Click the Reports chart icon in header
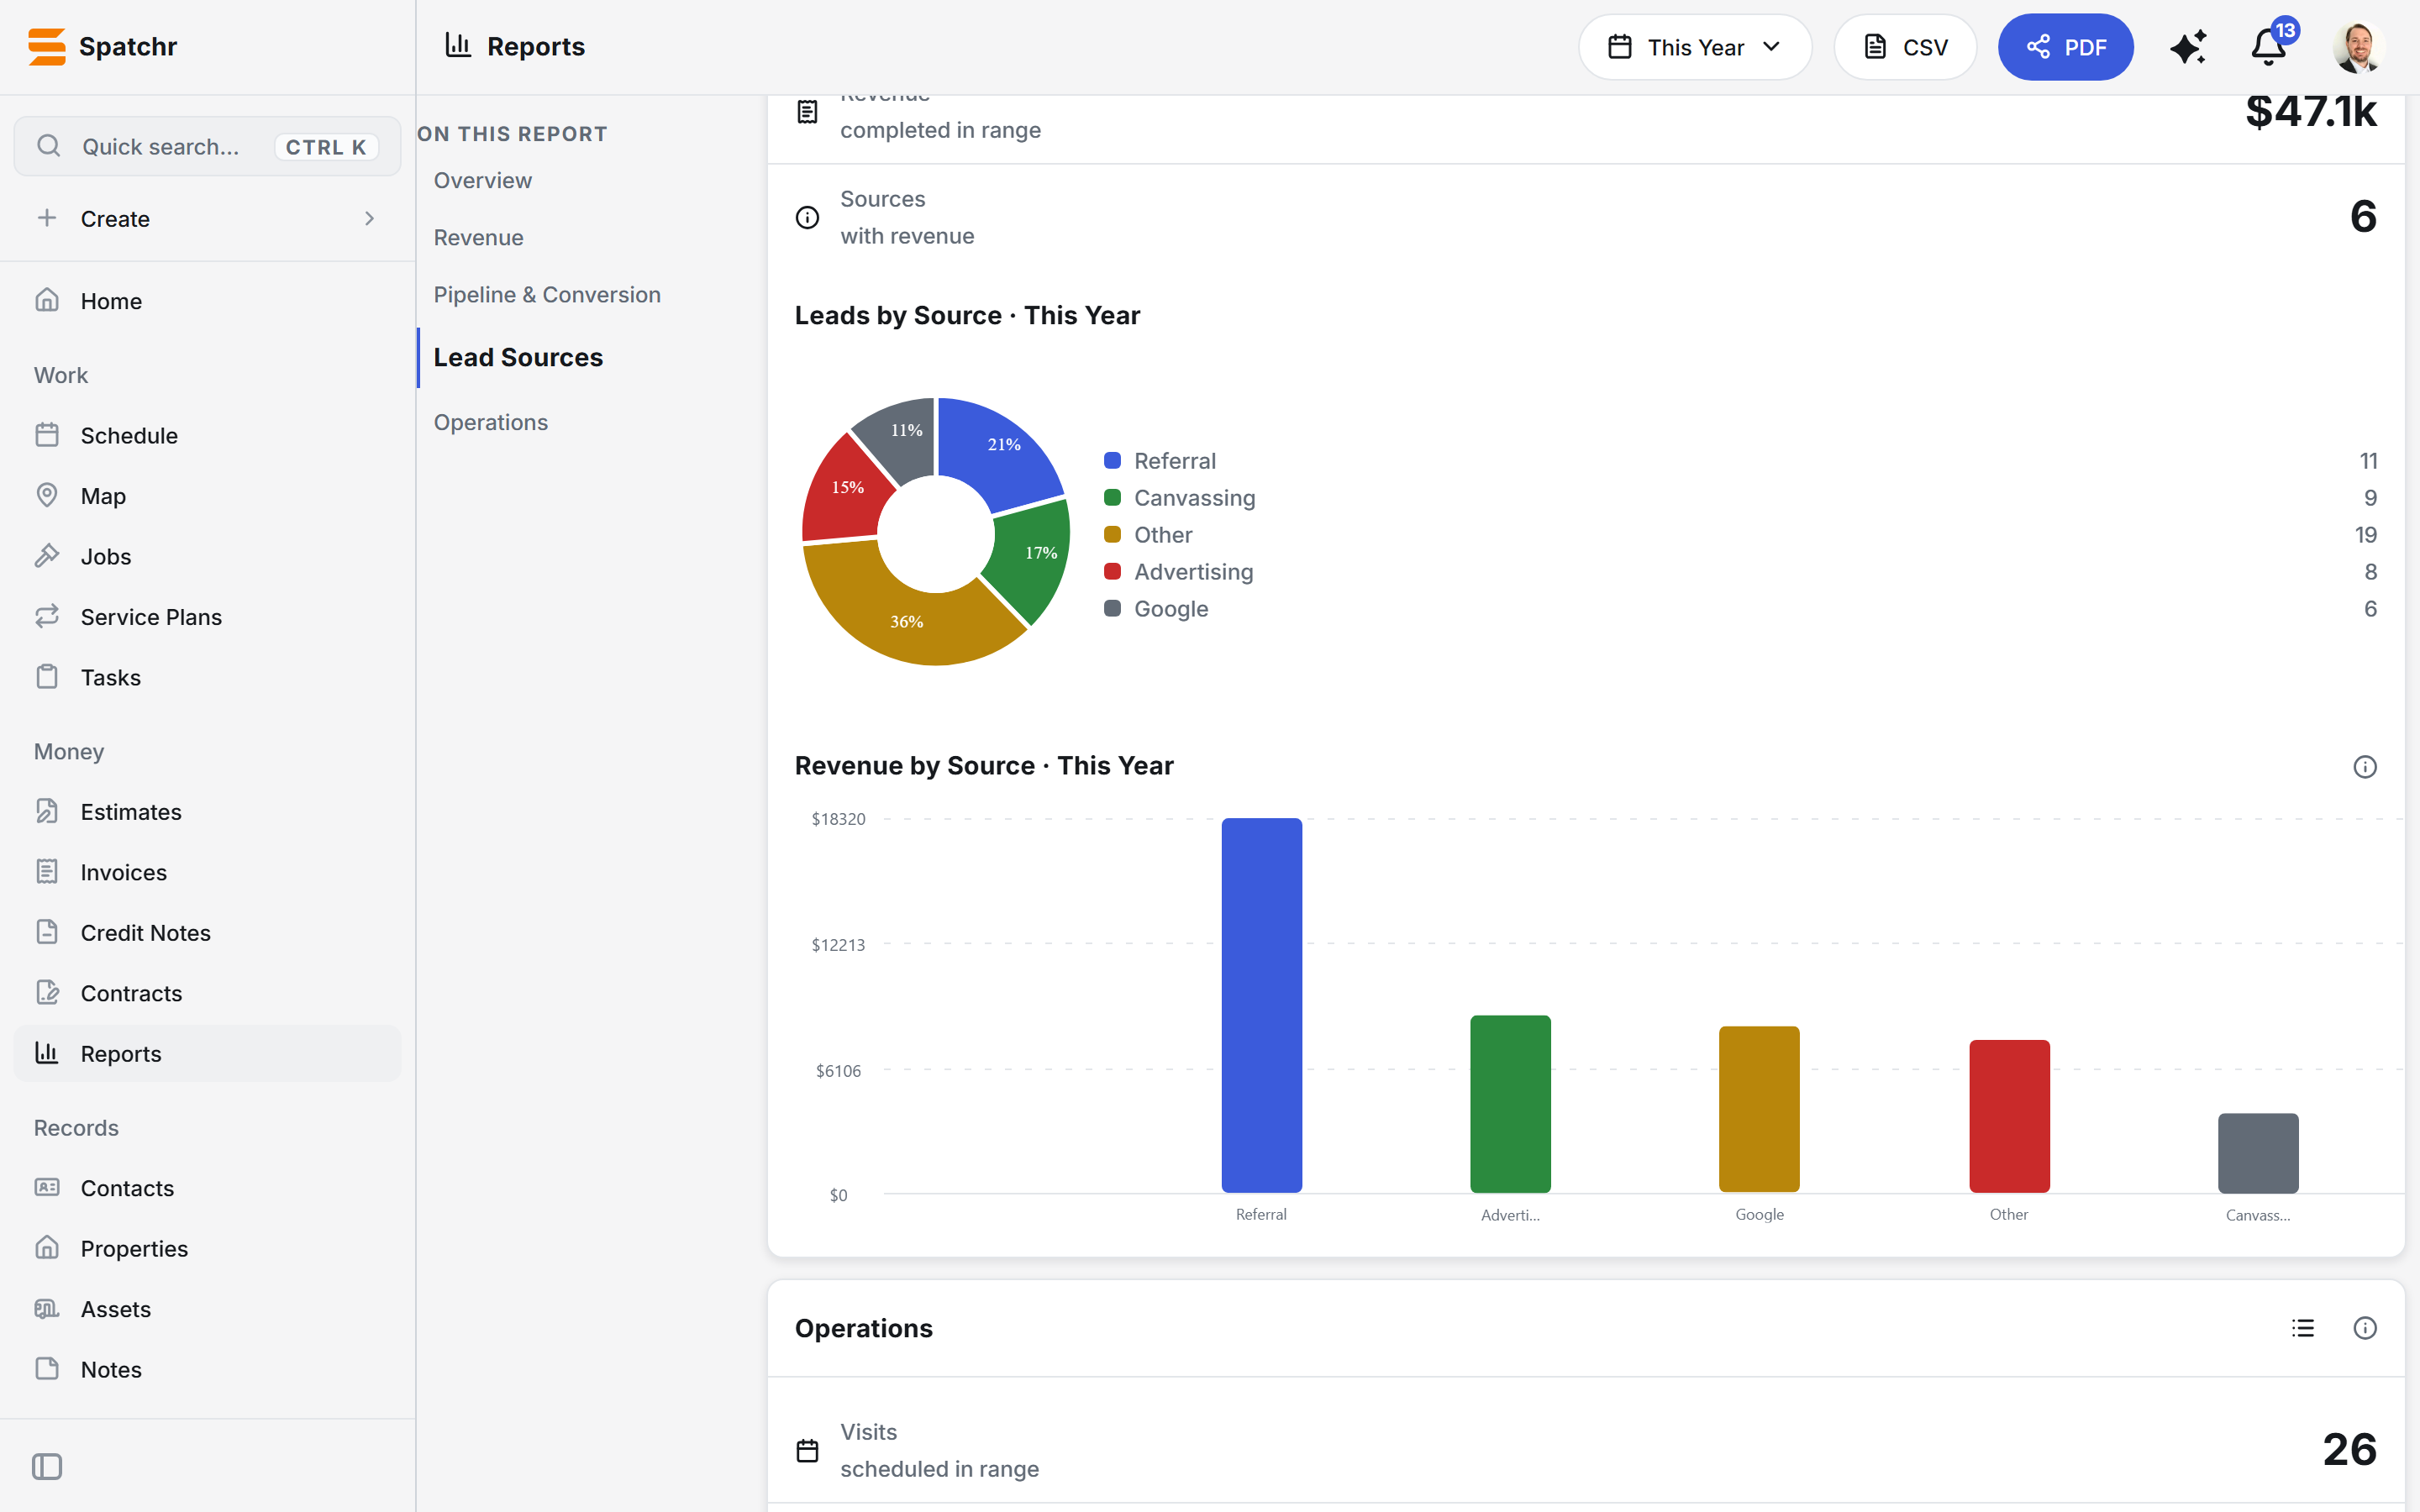Screen dimensions: 2420x1512 coord(458,45)
